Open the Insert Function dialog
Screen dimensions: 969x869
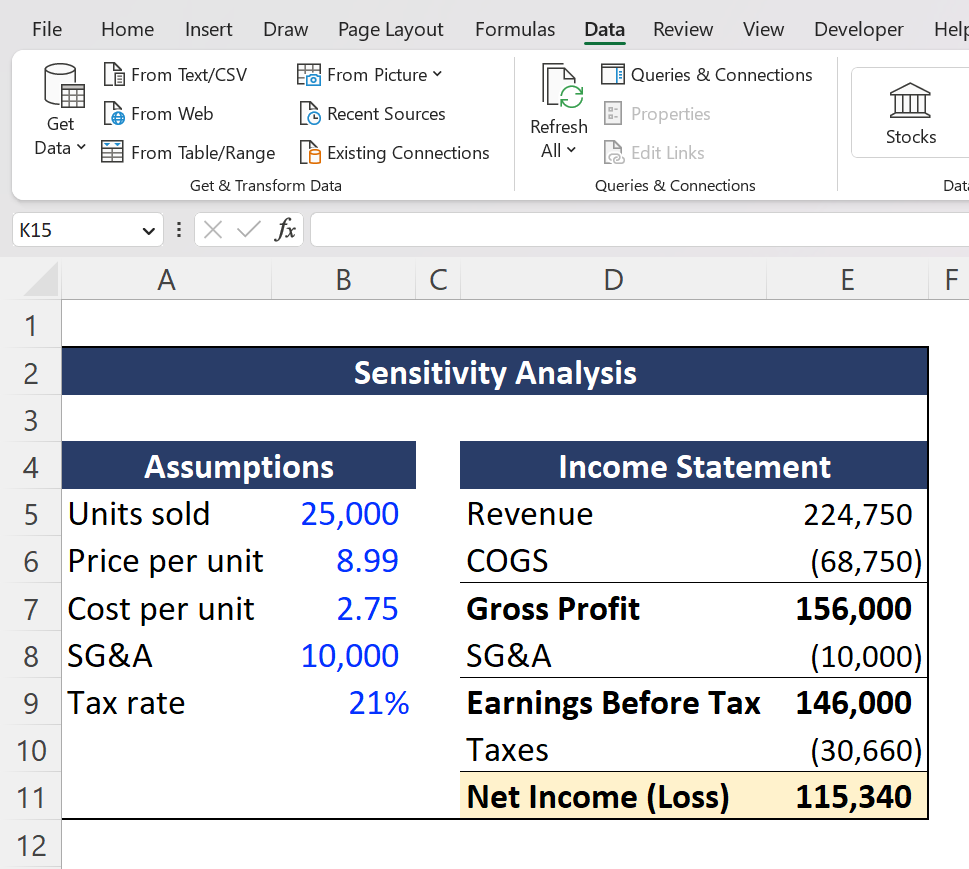pos(285,229)
